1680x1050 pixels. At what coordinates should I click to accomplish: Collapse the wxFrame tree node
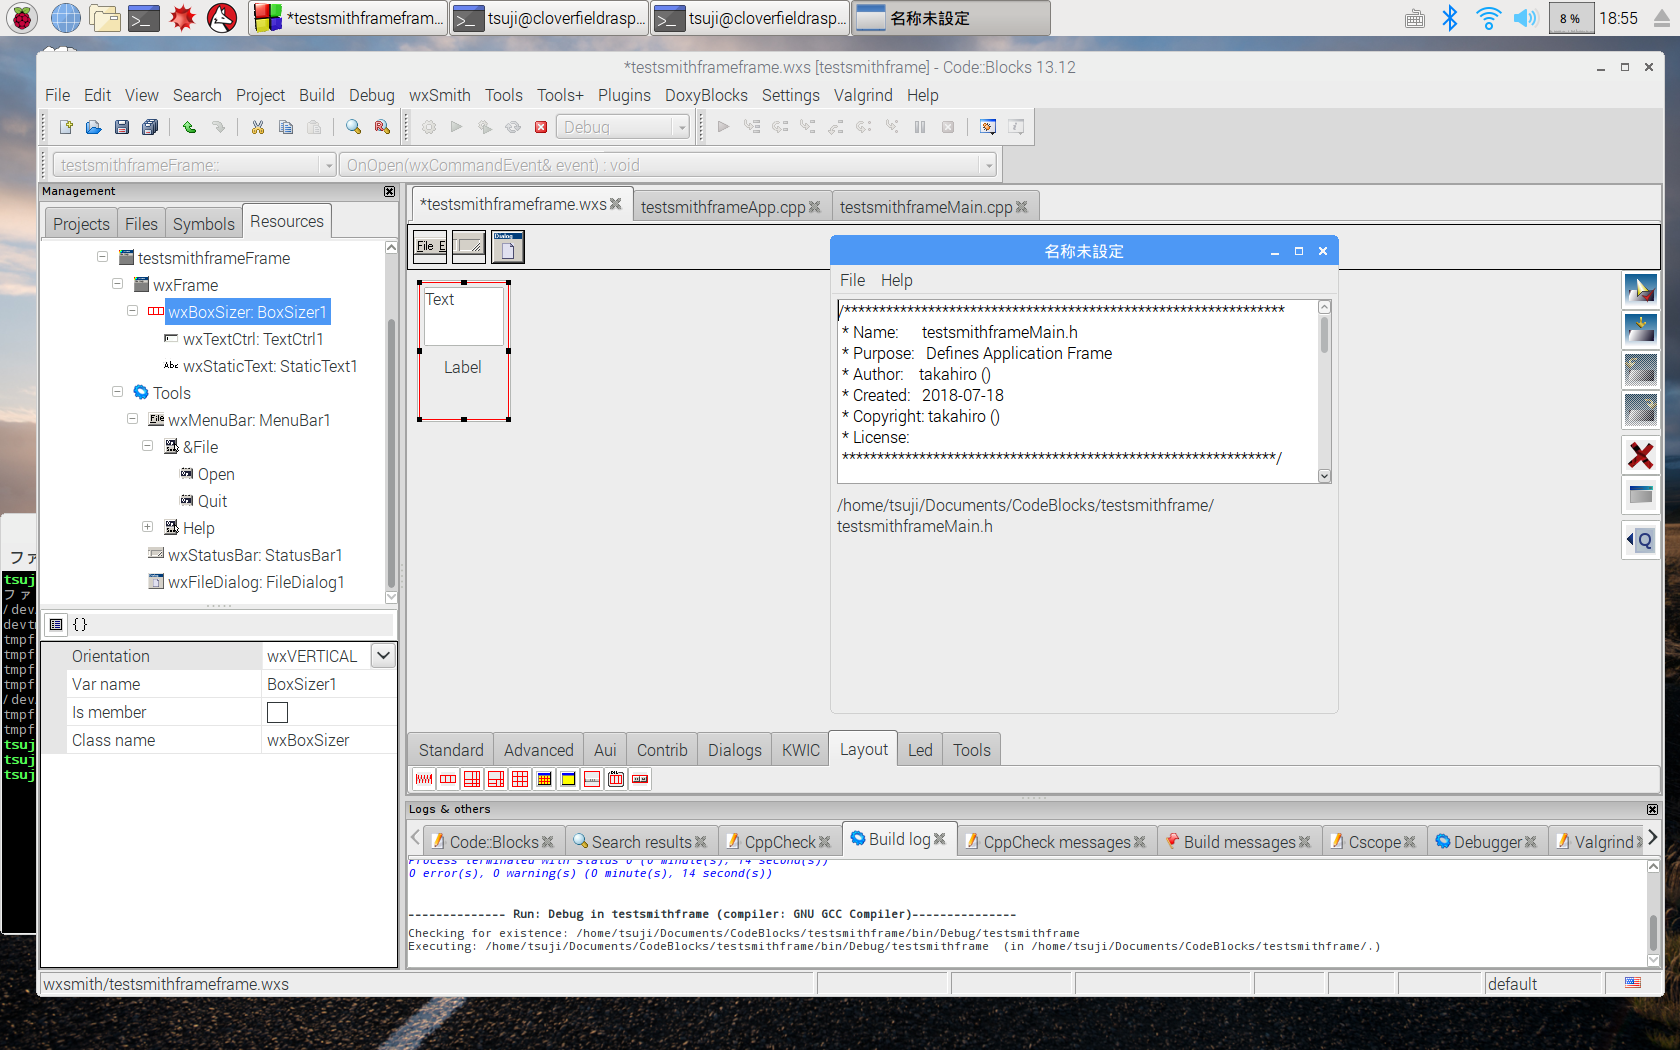[117, 284]
